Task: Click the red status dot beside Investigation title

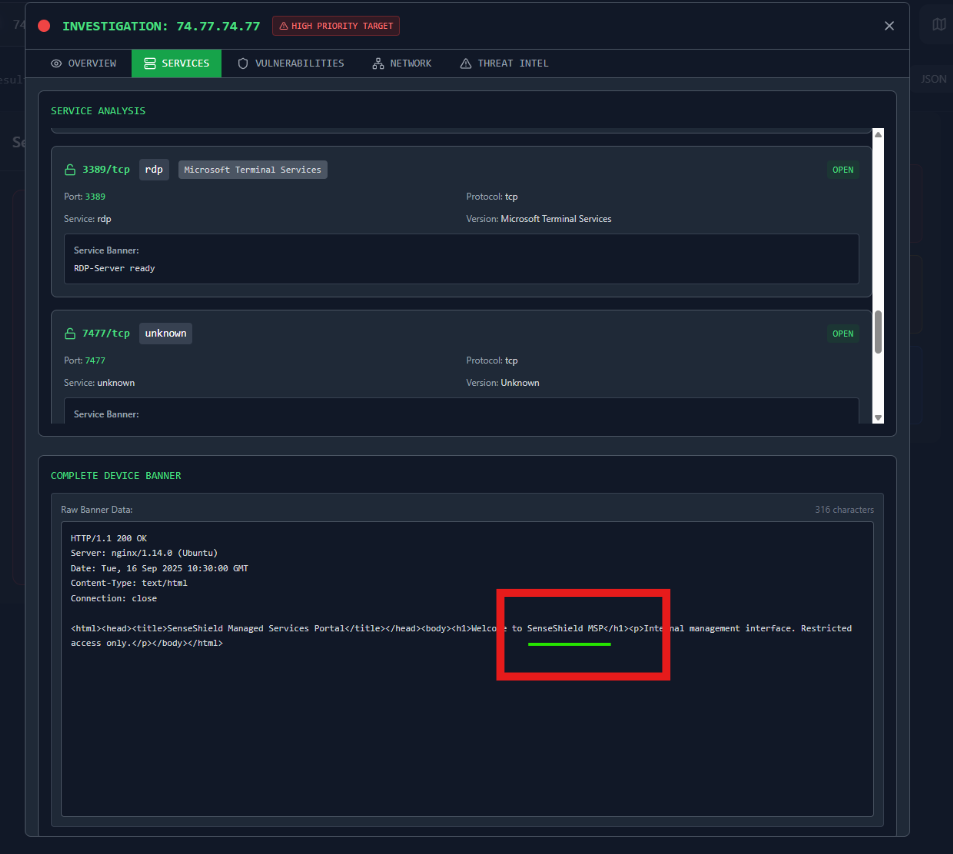Action: (44, 26)
